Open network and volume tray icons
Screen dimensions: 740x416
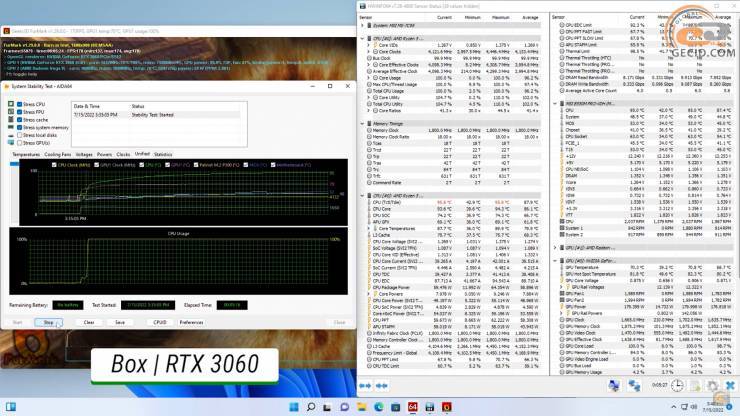click(x=689, y=407)
